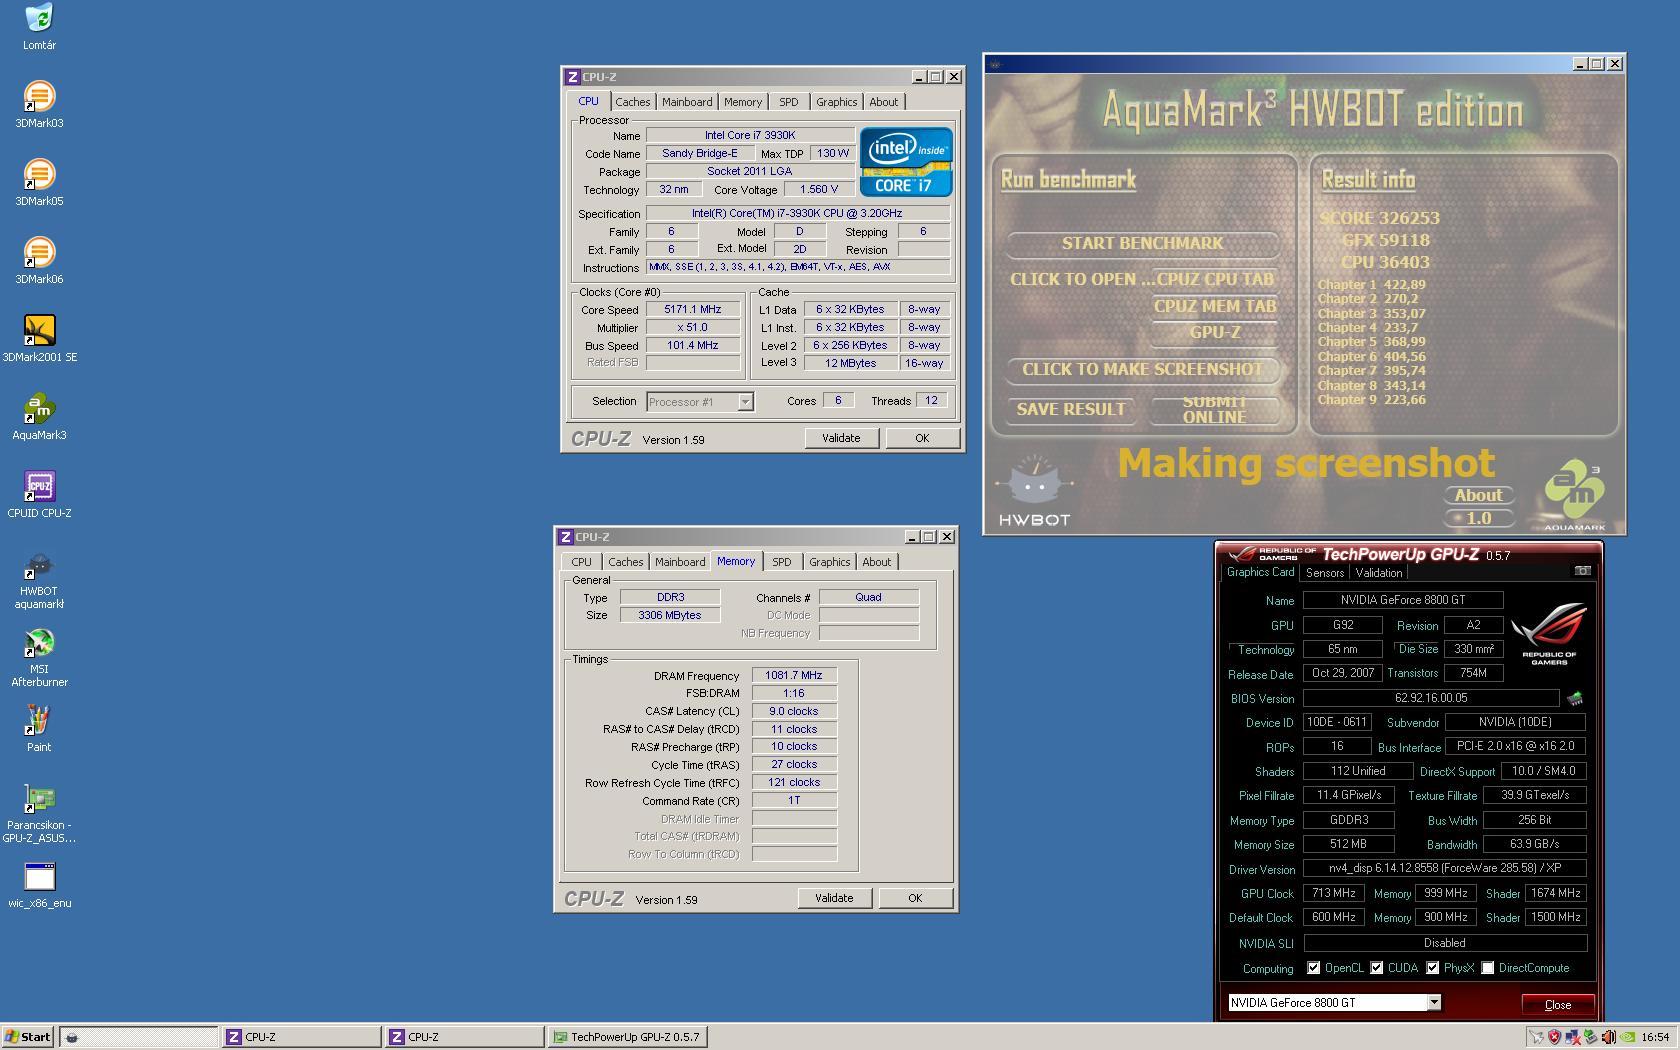1680x1050 pixels.
Task: Click the HWBOT robot logo in AquaMark
Action: point(1035,491)
